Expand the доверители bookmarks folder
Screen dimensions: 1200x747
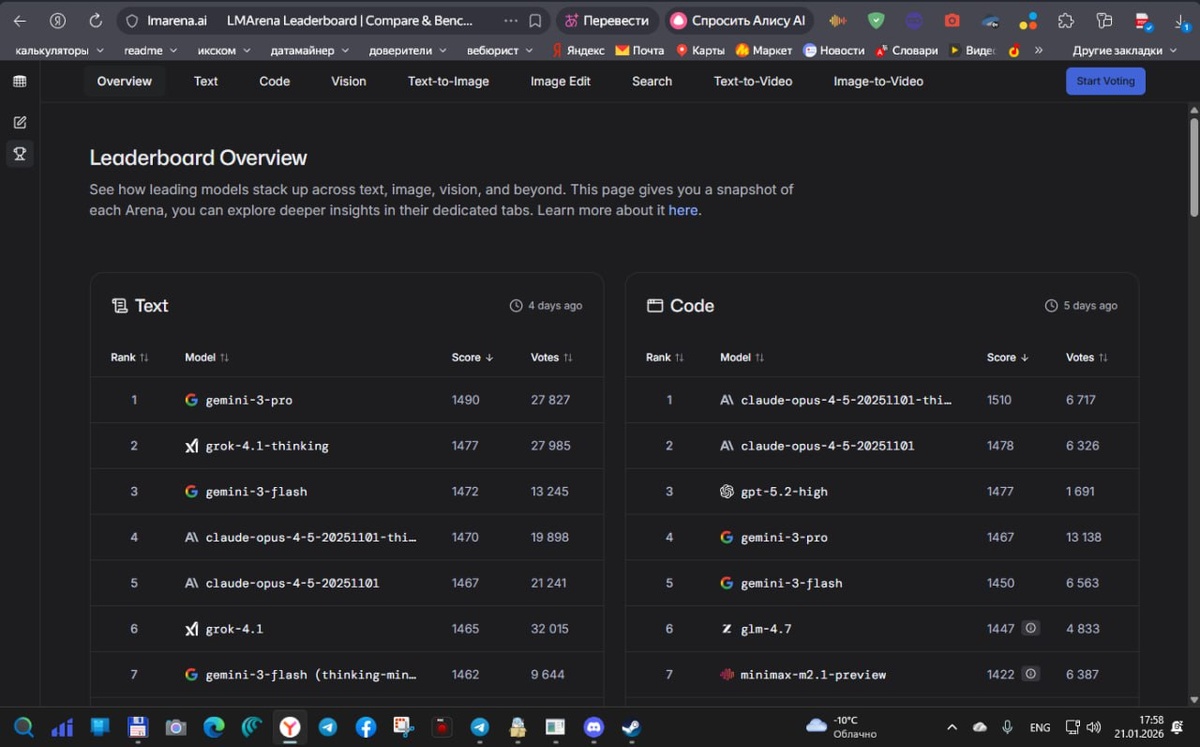[x=408, y=50]
